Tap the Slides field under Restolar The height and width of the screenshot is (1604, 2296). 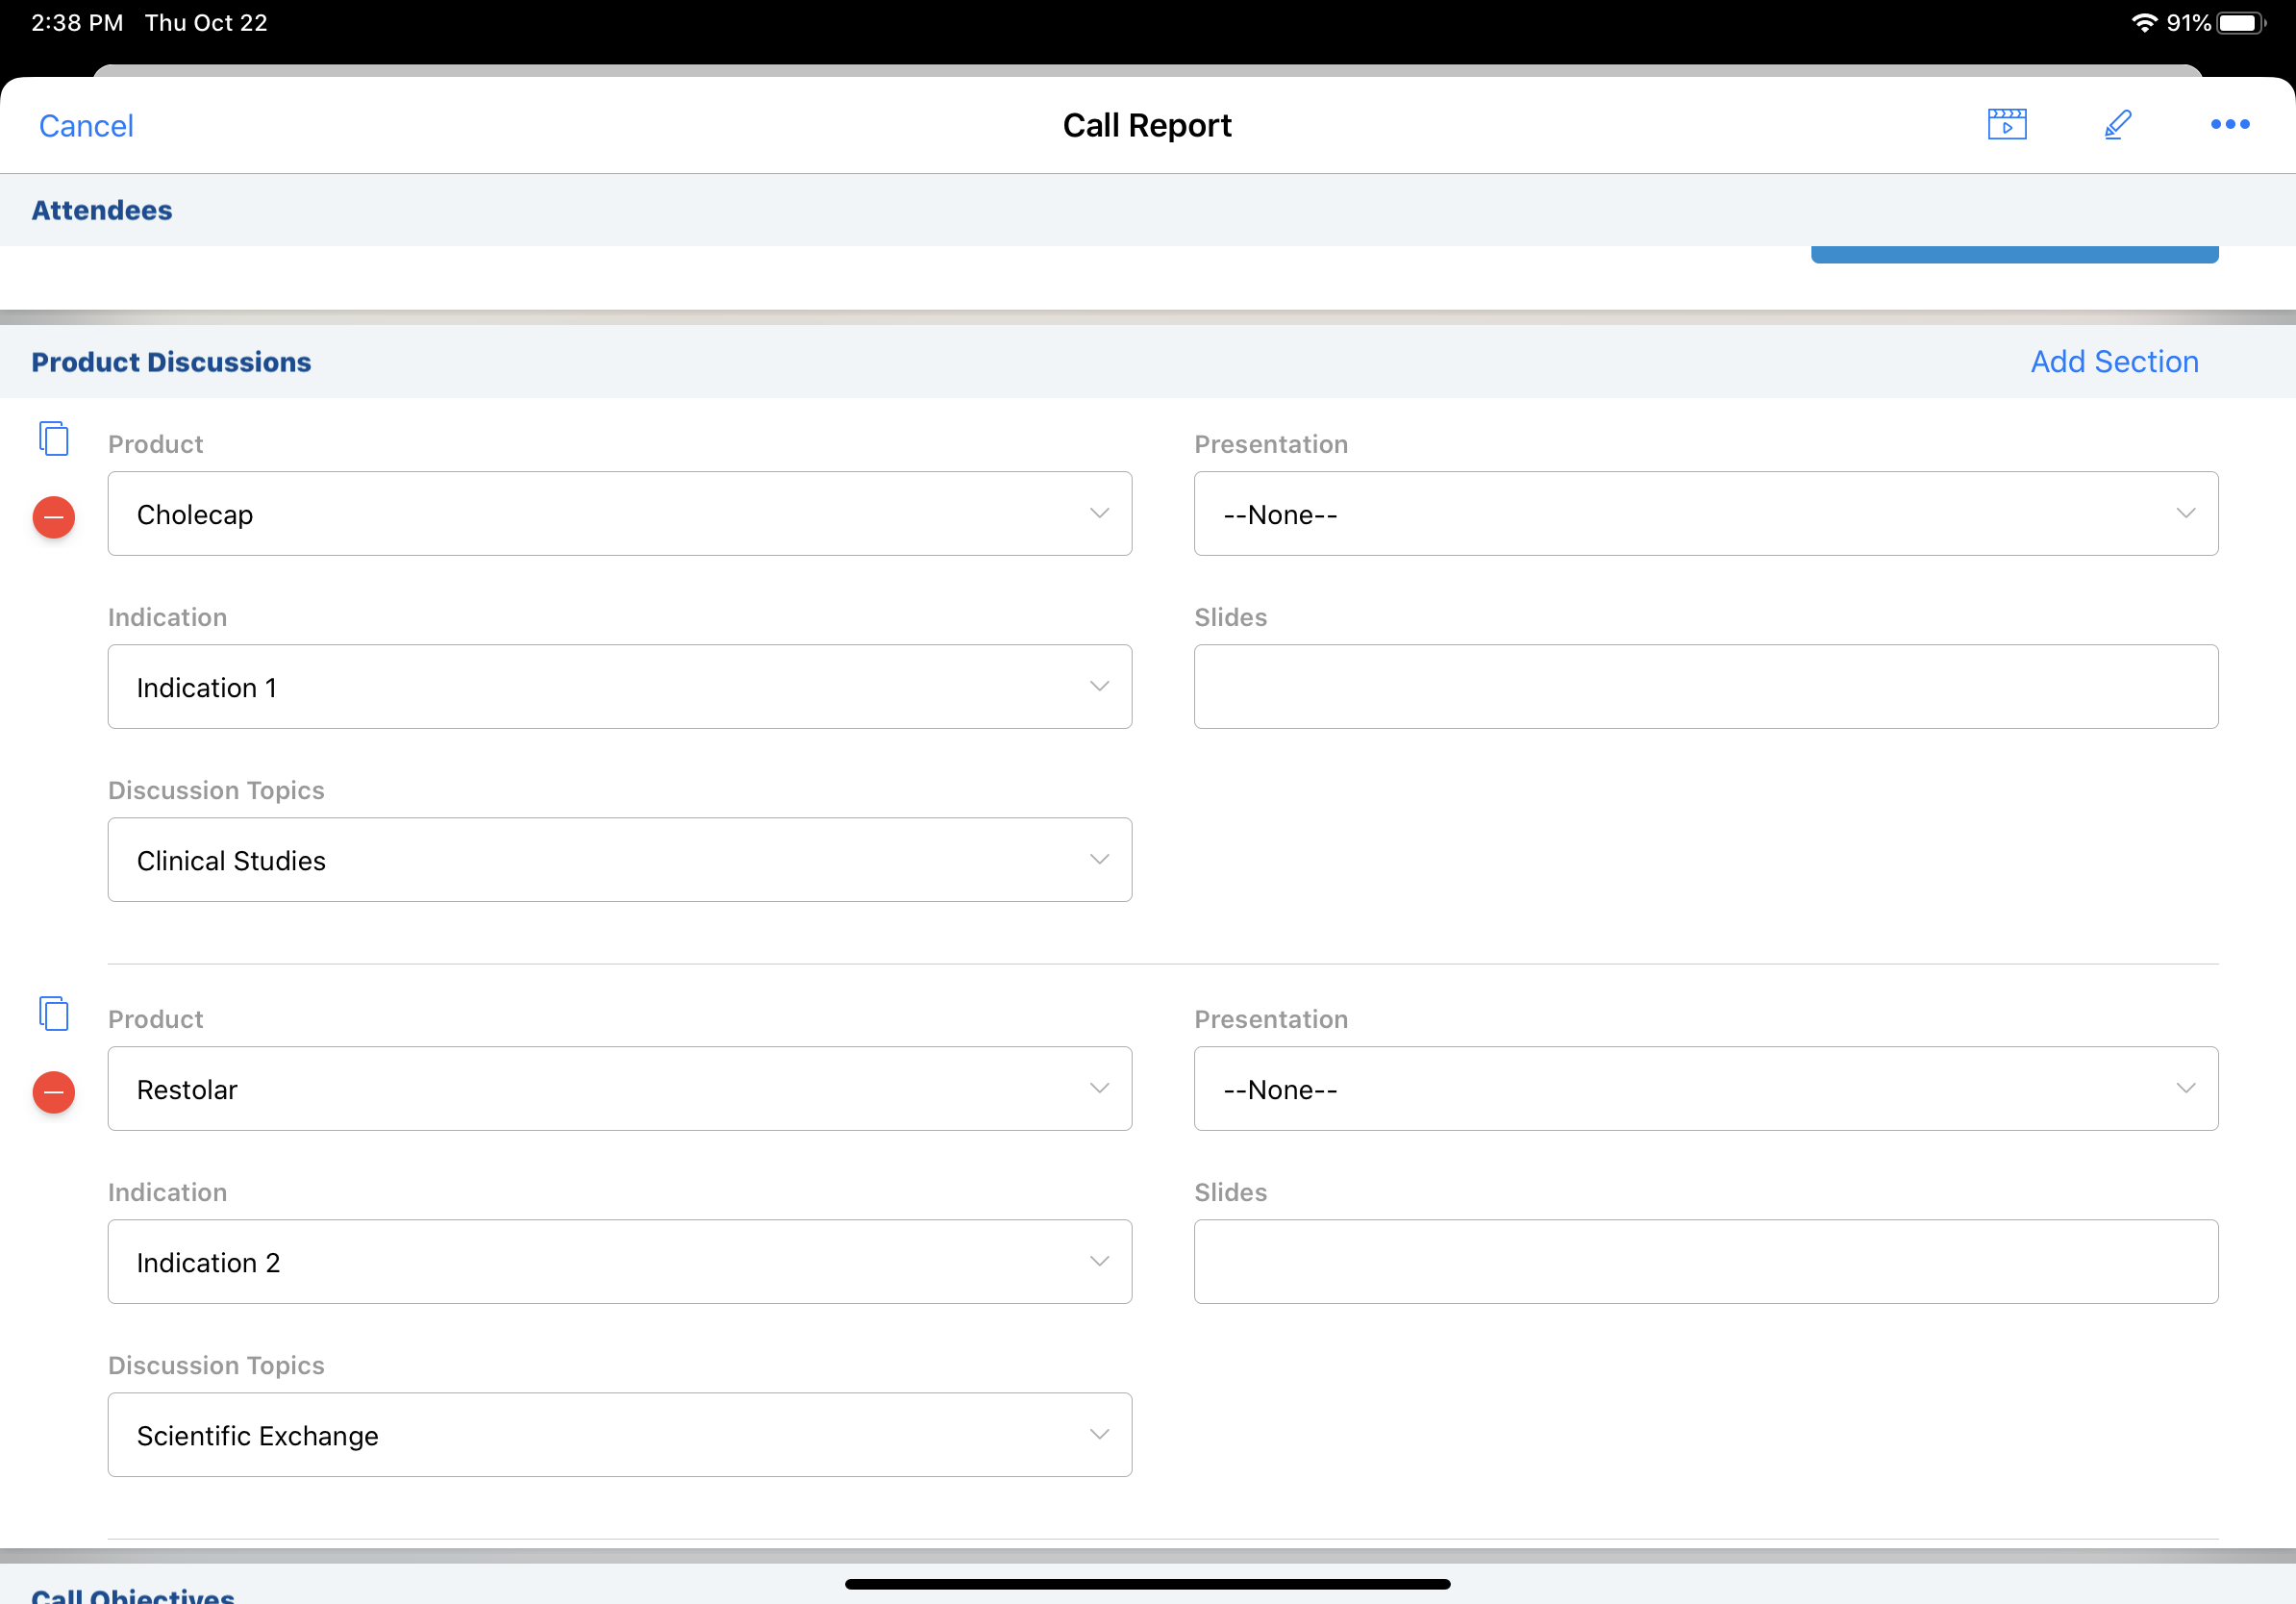(x=1705, y=1262)
